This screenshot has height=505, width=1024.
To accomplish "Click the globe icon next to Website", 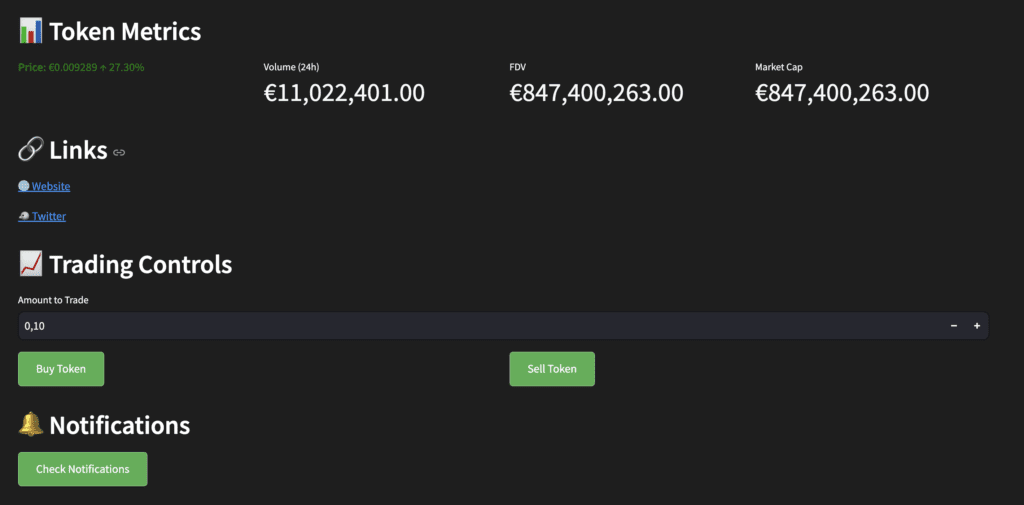I will pos(24,186).
